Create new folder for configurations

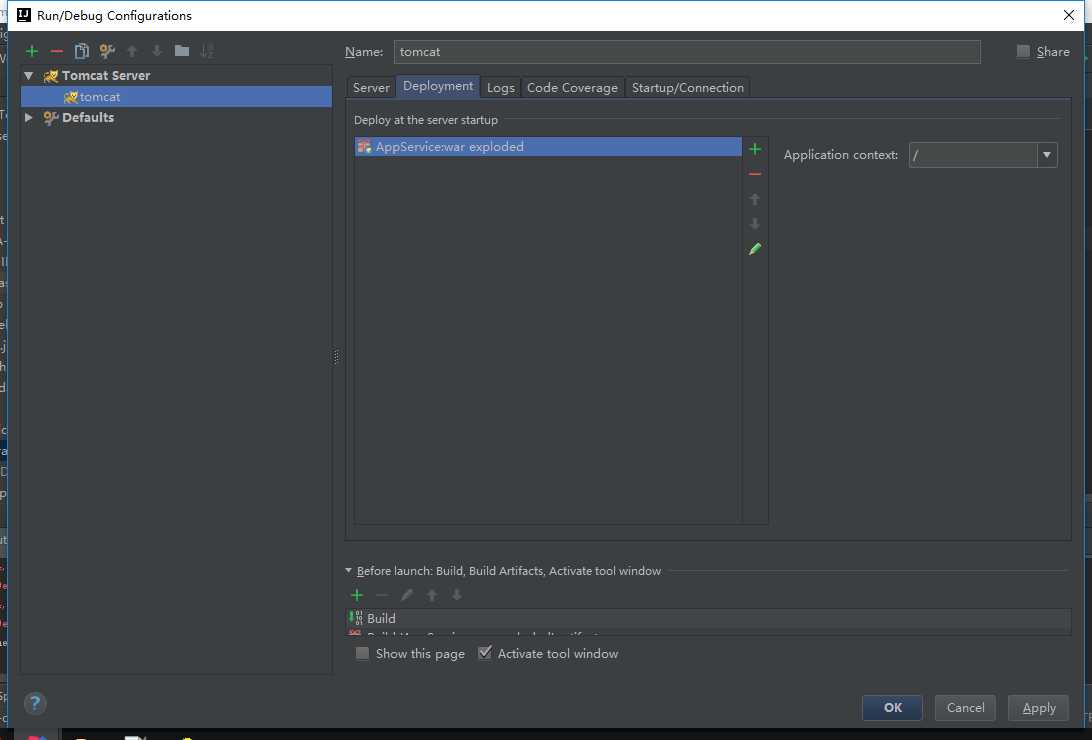coord(182,50)
